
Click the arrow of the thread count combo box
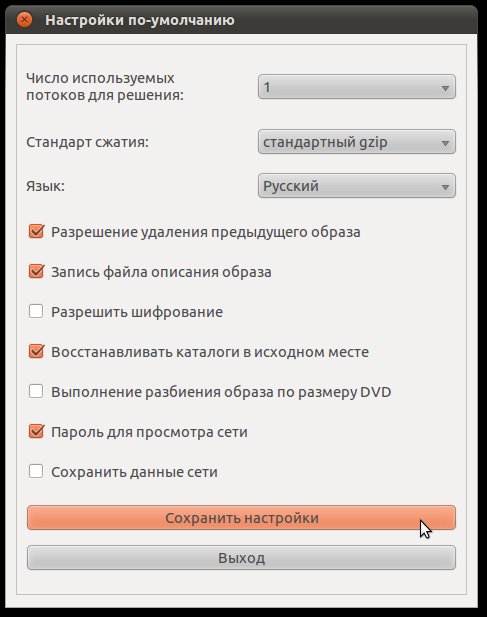point(445,88)
